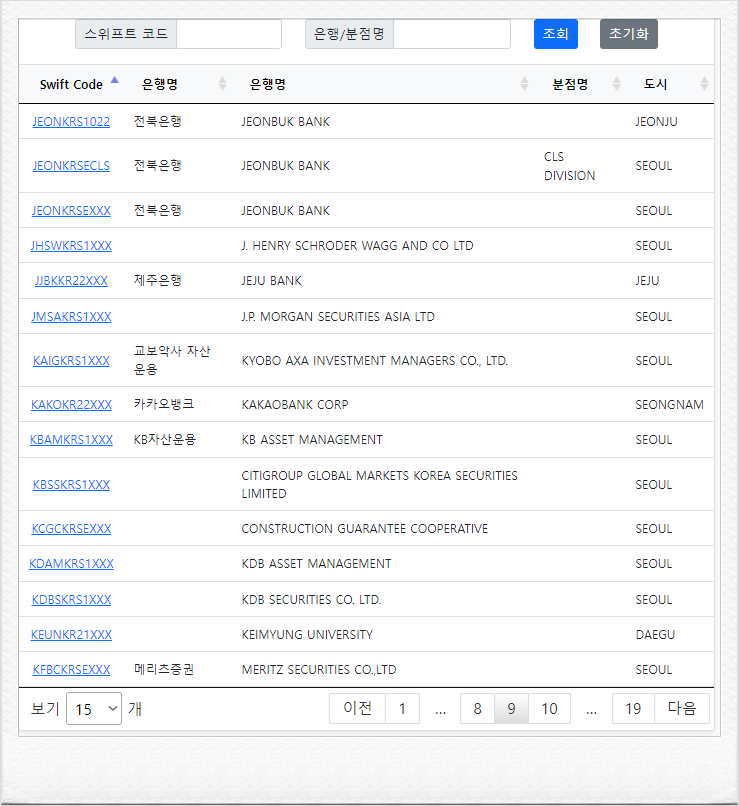Image resolution: width=739 pixels, height=806 pixels.
Task: Jump to last page 19
Action: point(633,708)
